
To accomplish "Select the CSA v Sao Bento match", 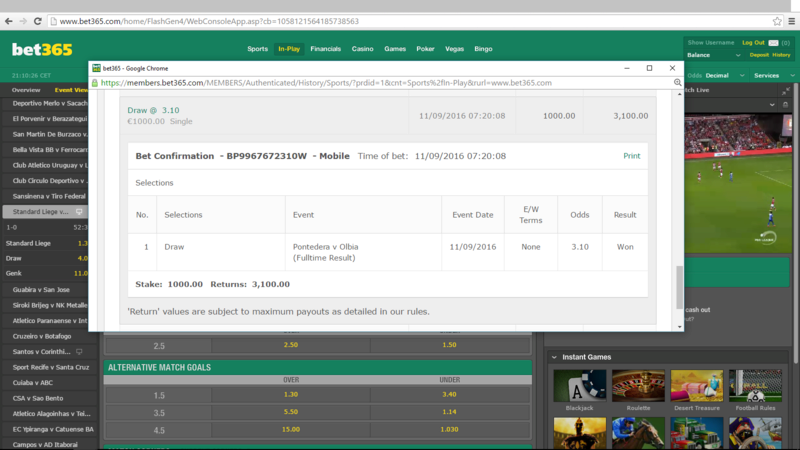I will click(x=38, y=398).
